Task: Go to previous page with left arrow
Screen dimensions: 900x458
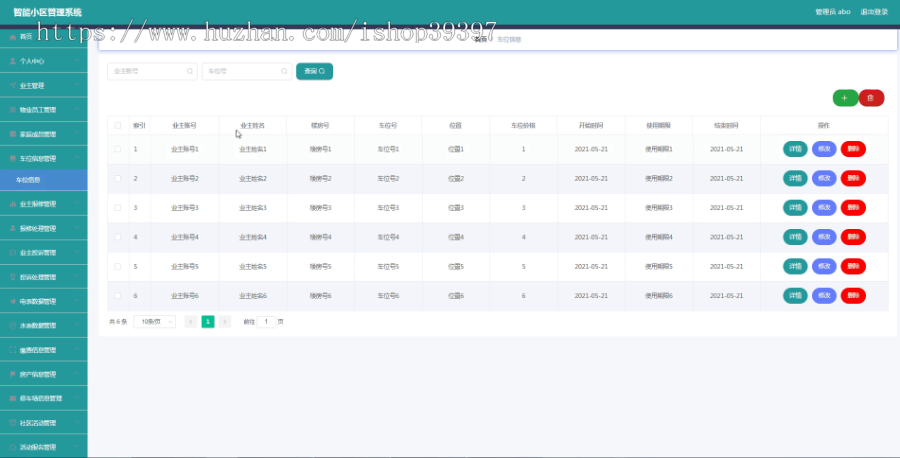Action: [191, 322]
